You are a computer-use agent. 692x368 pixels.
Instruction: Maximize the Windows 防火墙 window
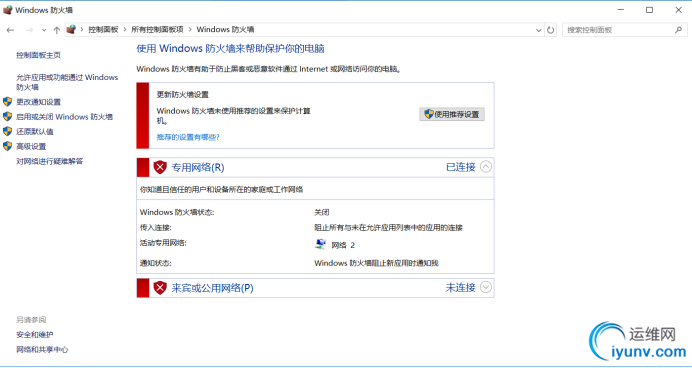pyautogui.click(x=649, y=10)
